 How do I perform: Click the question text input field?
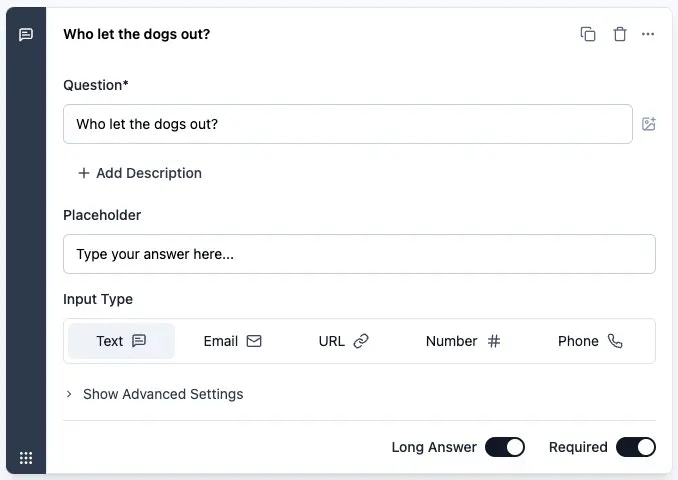(x=348, y=124)
